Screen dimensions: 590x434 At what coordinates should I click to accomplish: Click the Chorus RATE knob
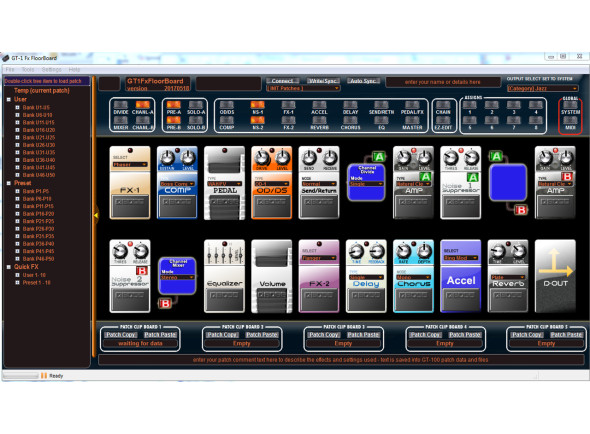[x=403, y=251]
